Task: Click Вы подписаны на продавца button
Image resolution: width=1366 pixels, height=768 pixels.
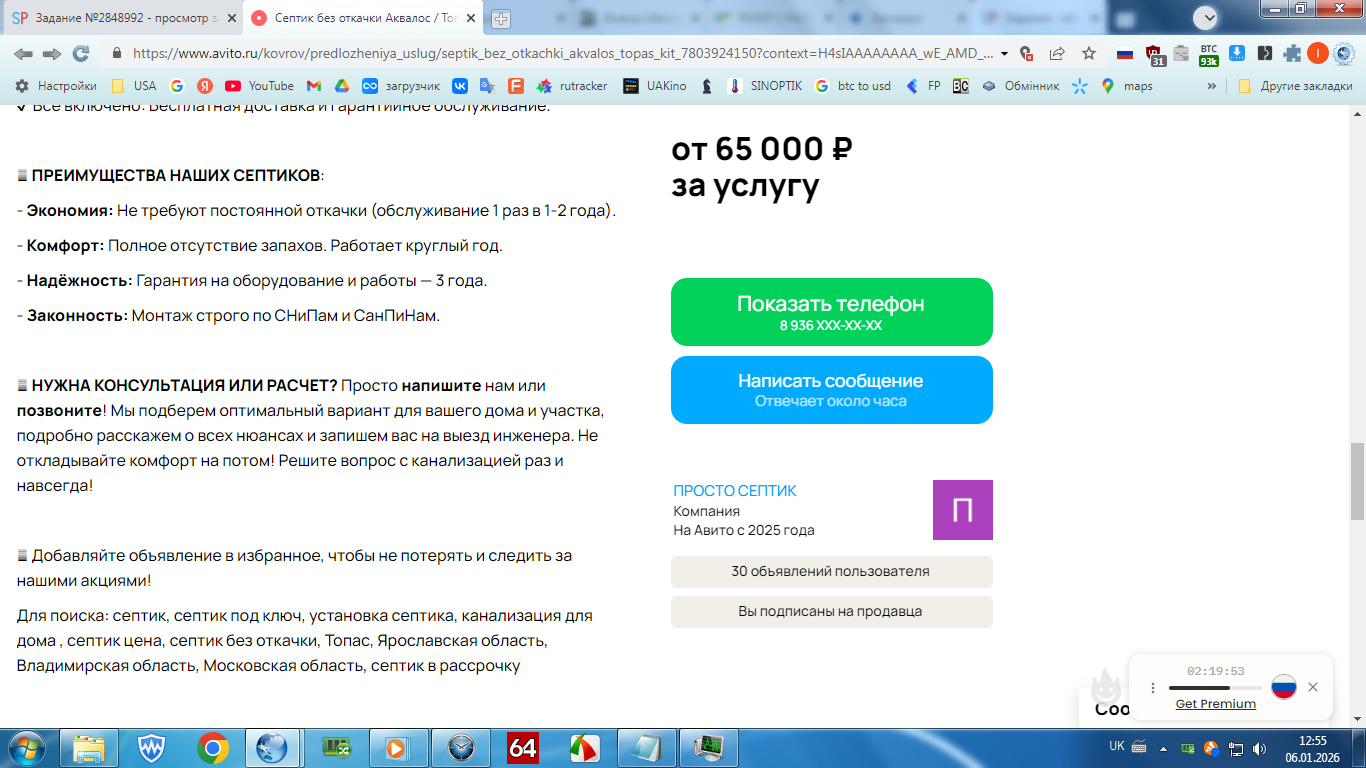Action: pos(832,612)
